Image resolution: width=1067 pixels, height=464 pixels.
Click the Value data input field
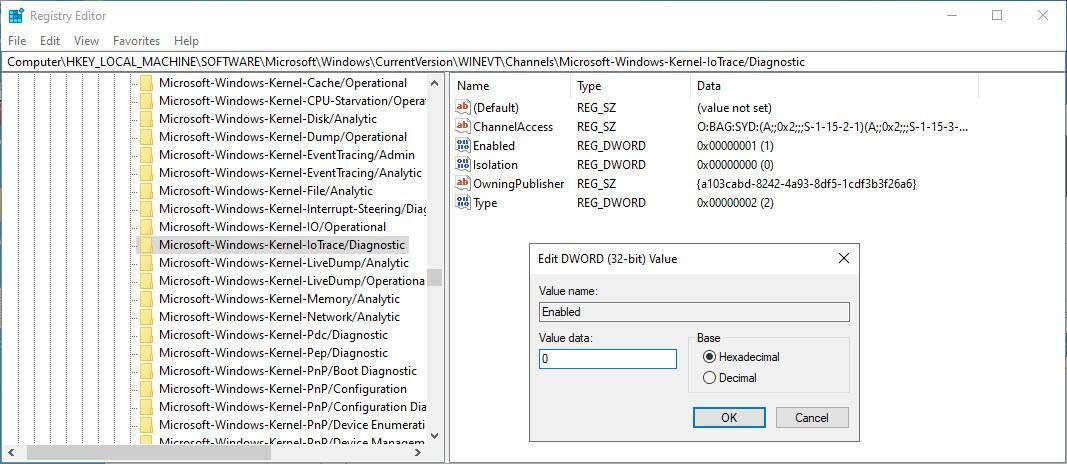point(607,359)
